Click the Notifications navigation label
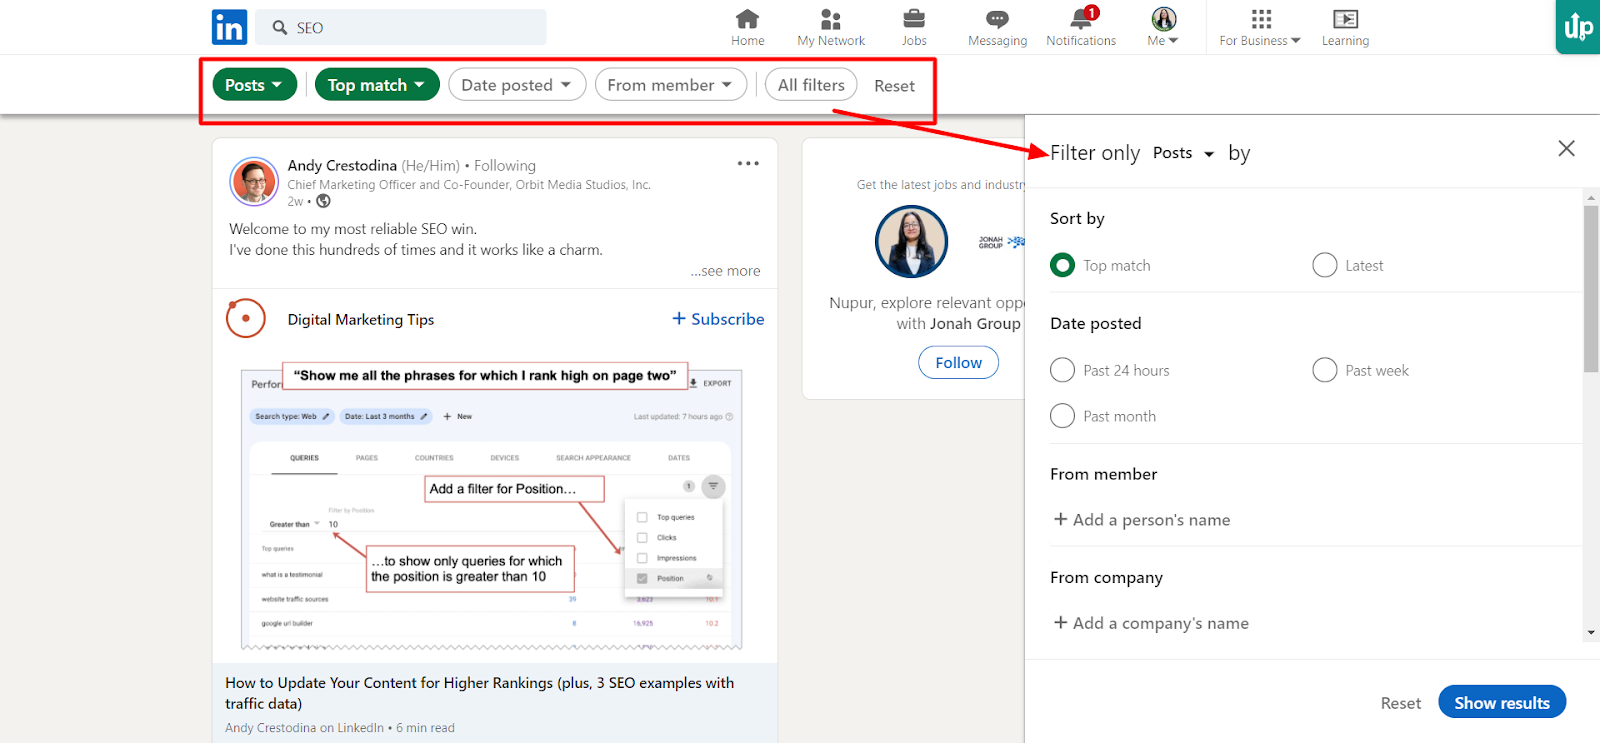Viewport: 1600px width, 743px height. tap(1081, 41)
